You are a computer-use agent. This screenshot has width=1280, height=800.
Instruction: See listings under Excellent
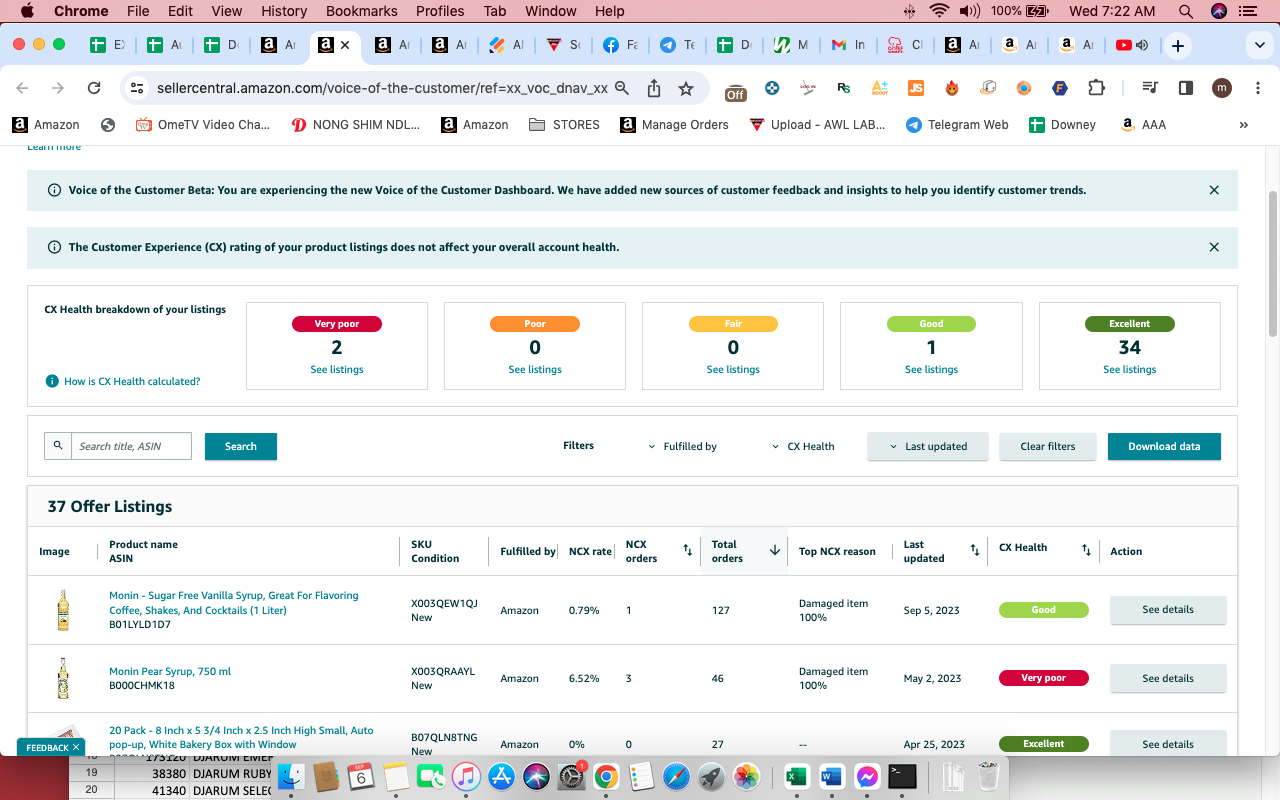(x=1130, y=370)
